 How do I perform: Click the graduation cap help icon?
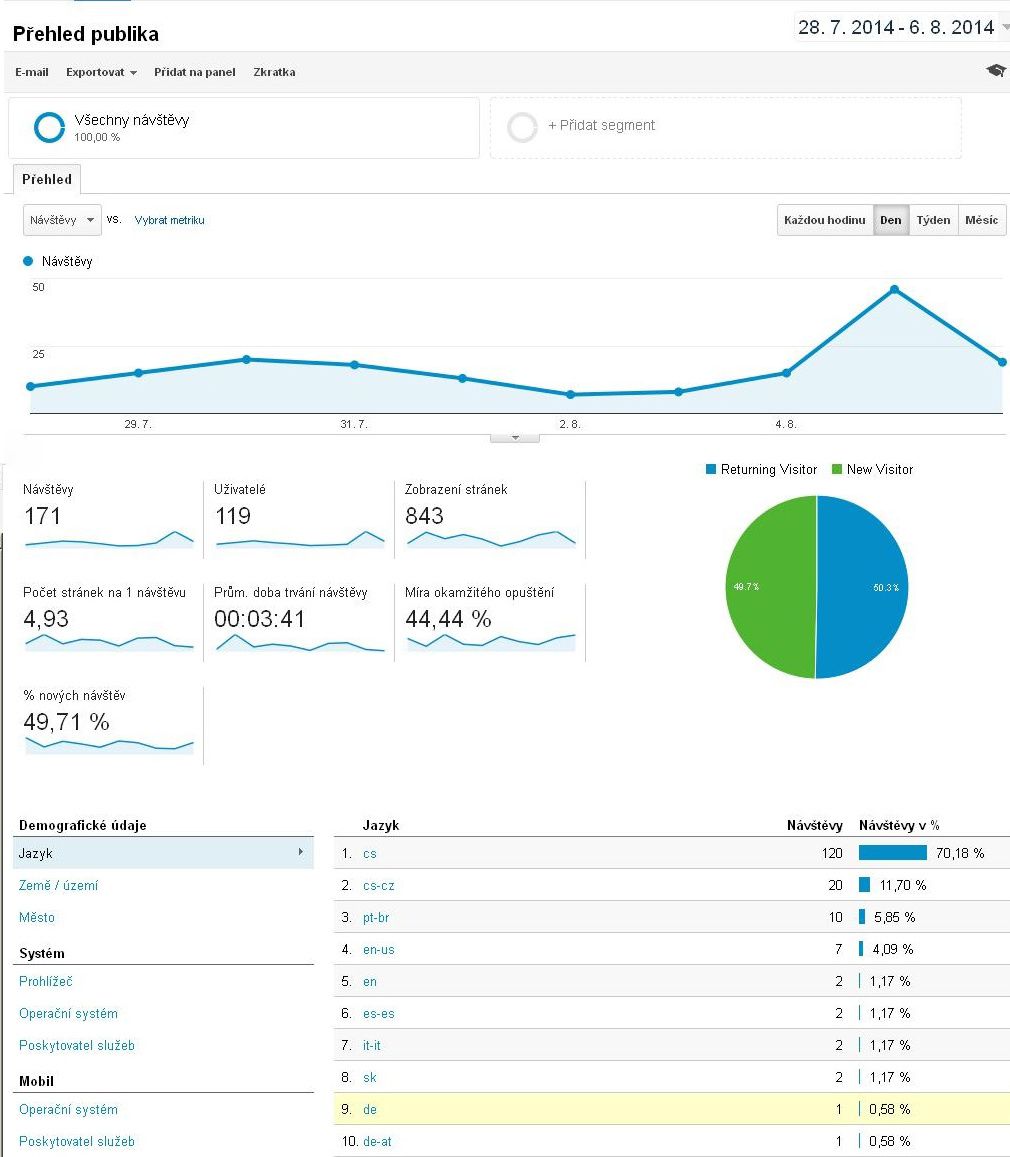(x=995, y=71)
